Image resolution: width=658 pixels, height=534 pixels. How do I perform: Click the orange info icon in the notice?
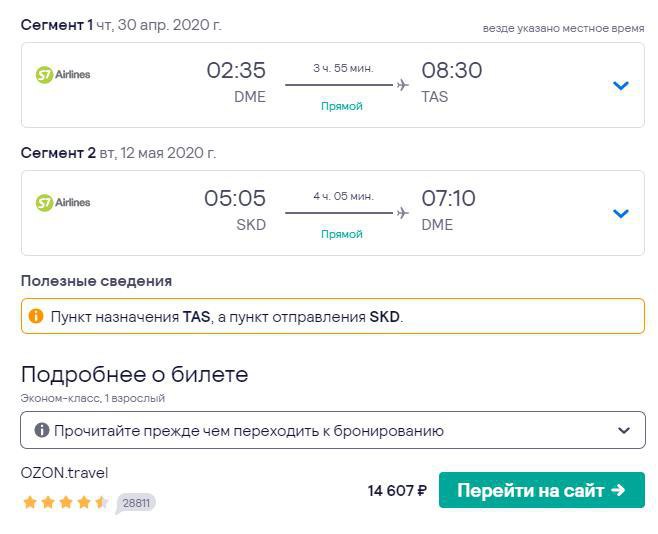point(36,316)
